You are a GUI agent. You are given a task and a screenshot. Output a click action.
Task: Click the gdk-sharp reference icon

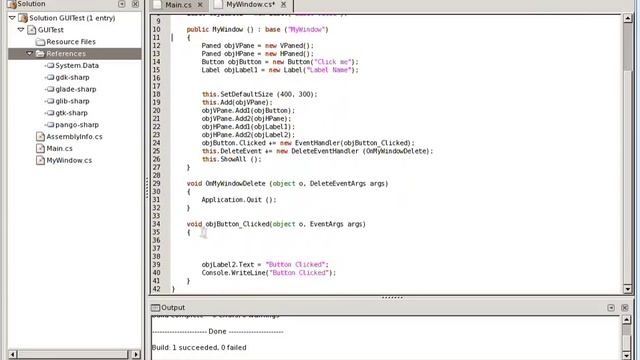(x=50, y=77)
